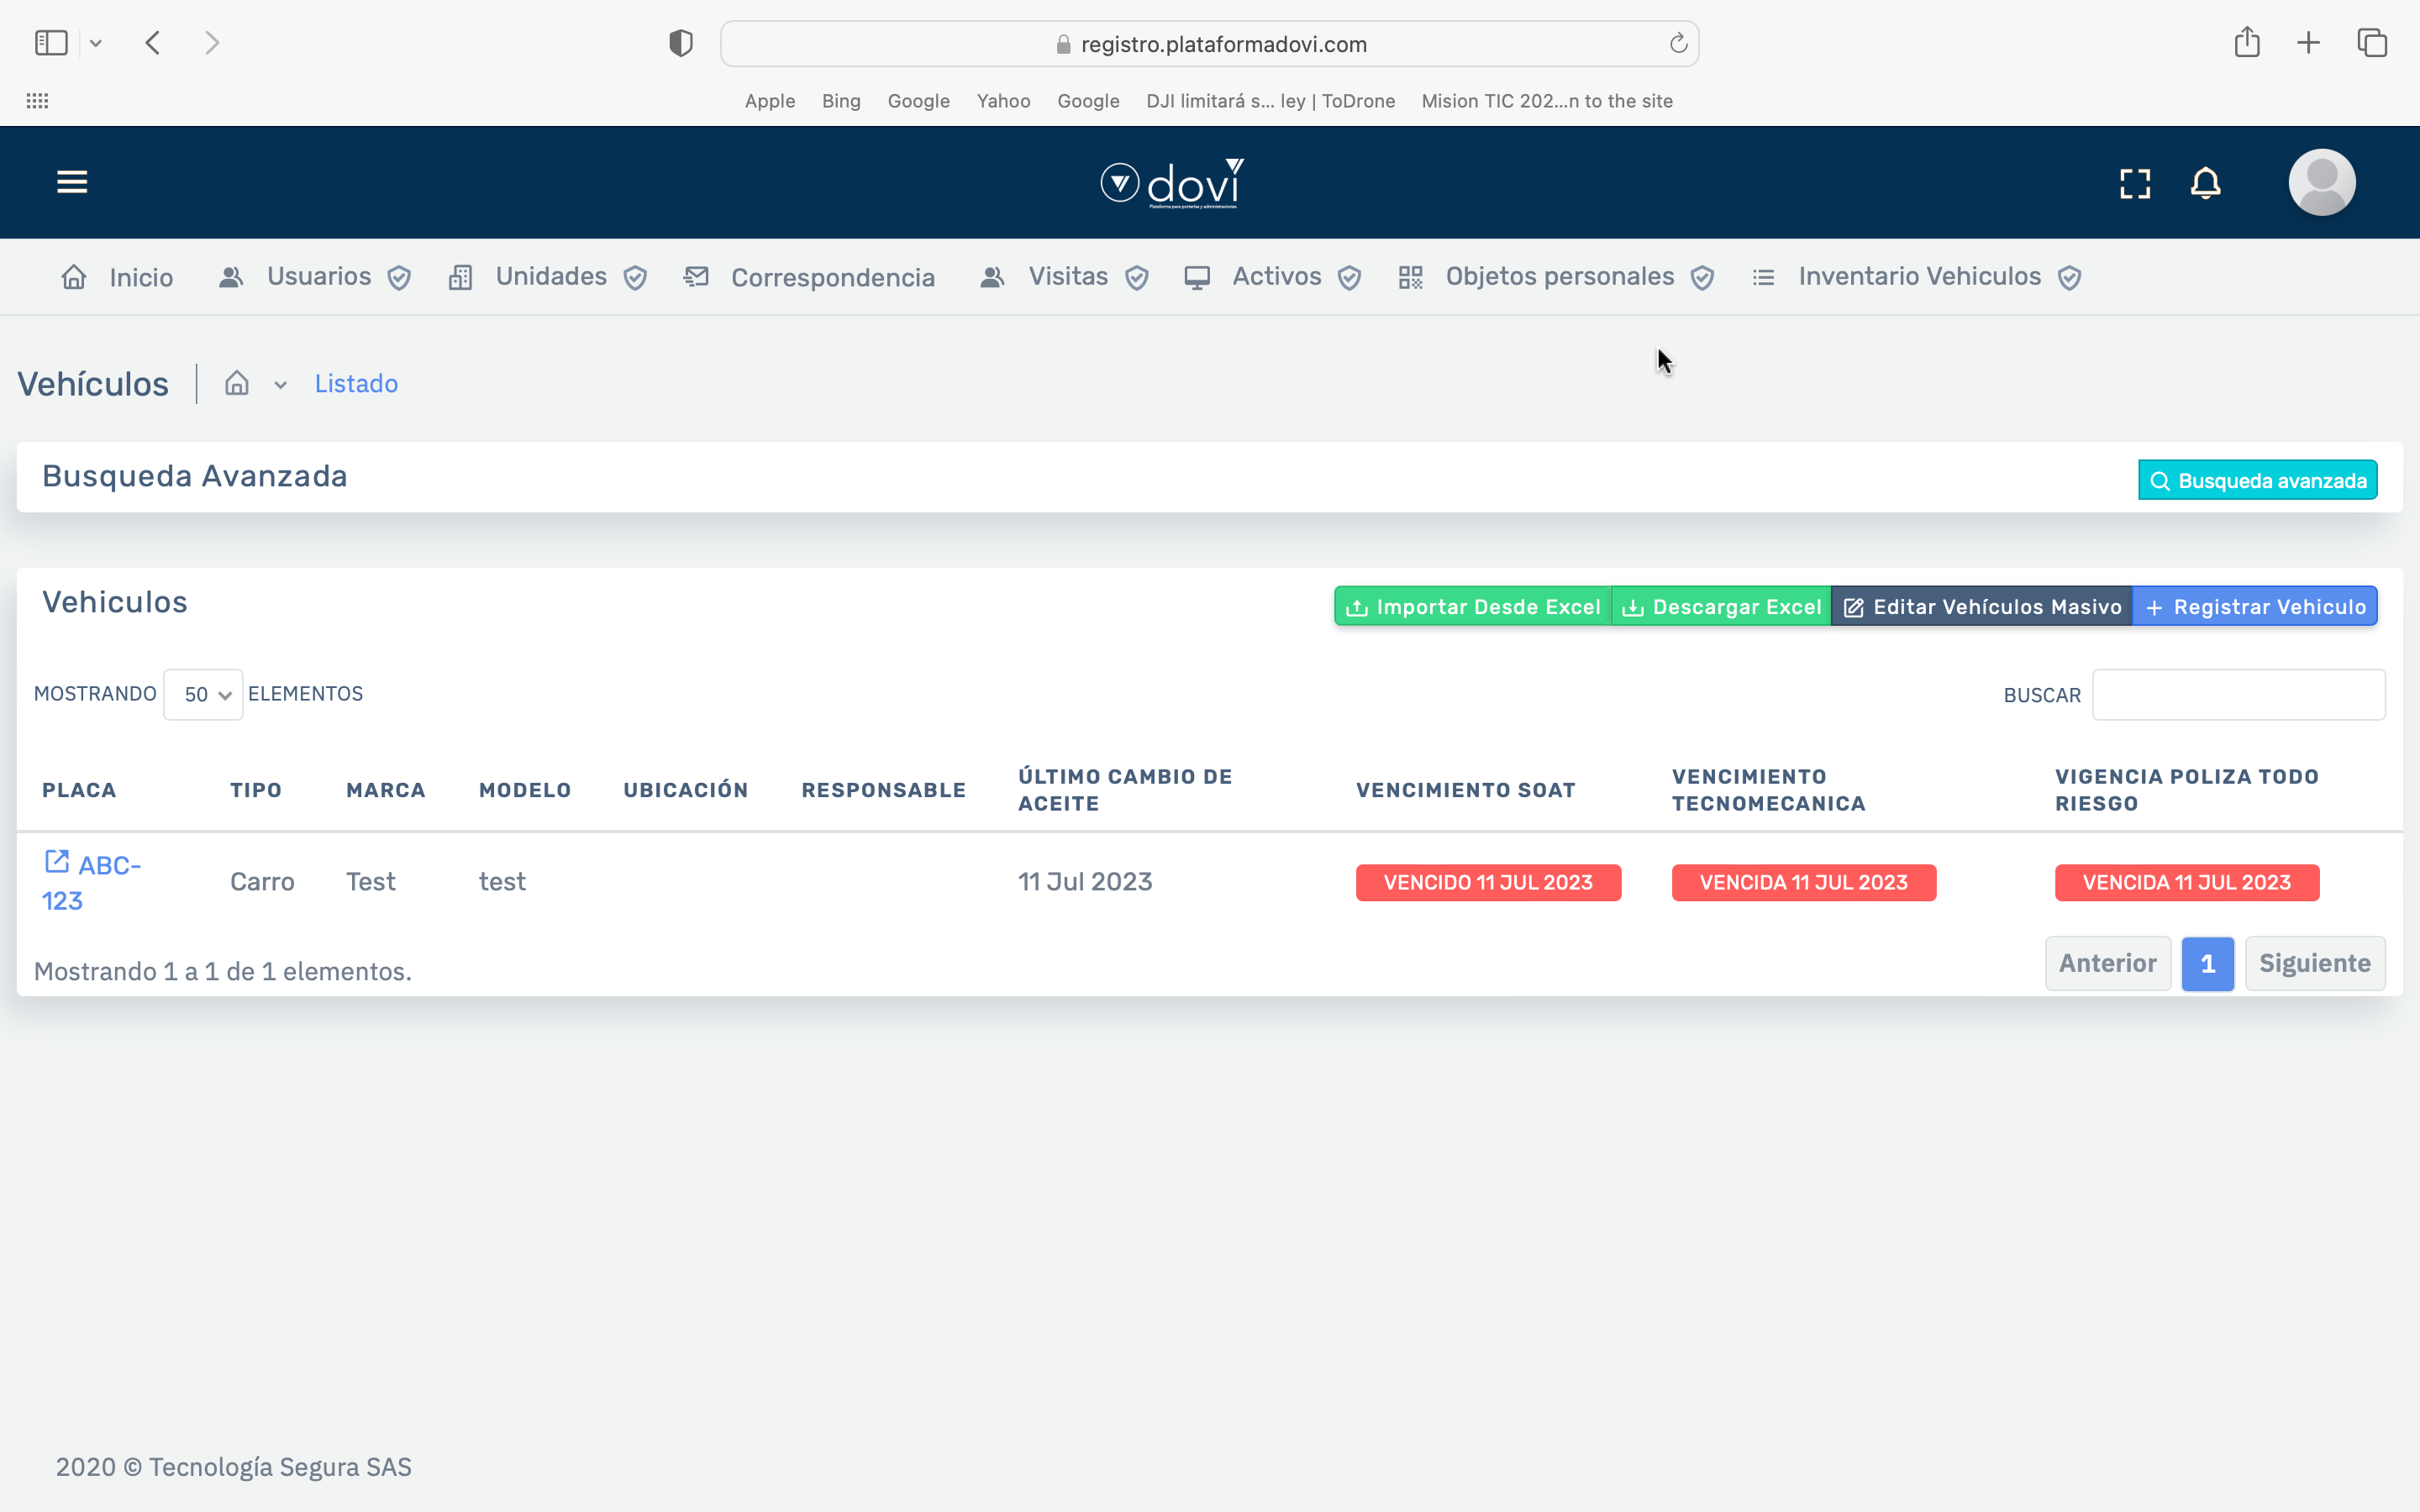Open the Inventario Vehiculos menu
Screen dimensions: 2420x1512
[1918, 277]
